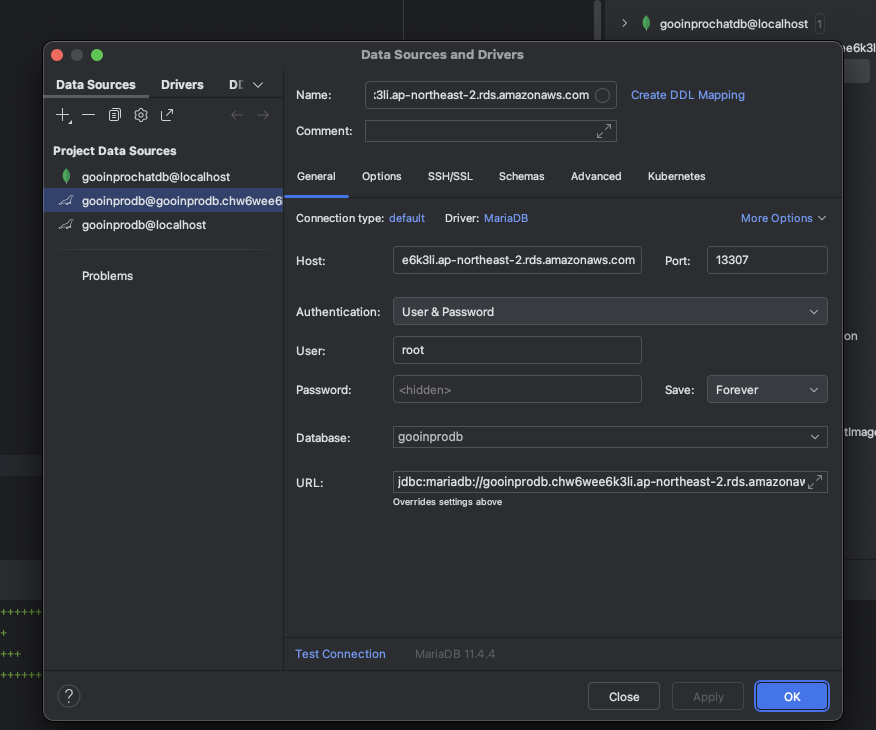The height and width of the screenshot is (730, 876).
Task: Click the MongoDB leaf icon in the background database panel
Action: (x=646, y=23)
